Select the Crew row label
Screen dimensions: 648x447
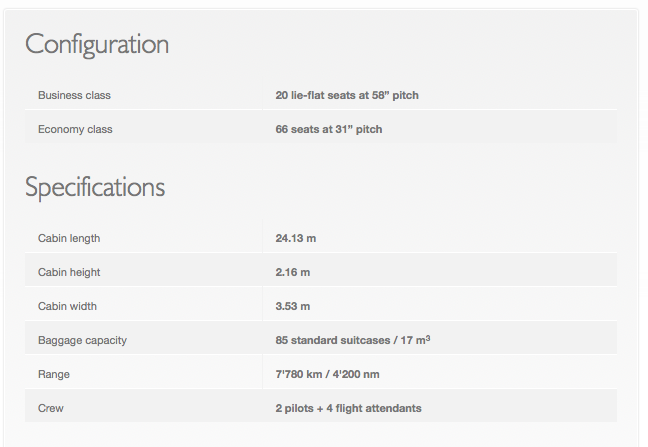51,408
